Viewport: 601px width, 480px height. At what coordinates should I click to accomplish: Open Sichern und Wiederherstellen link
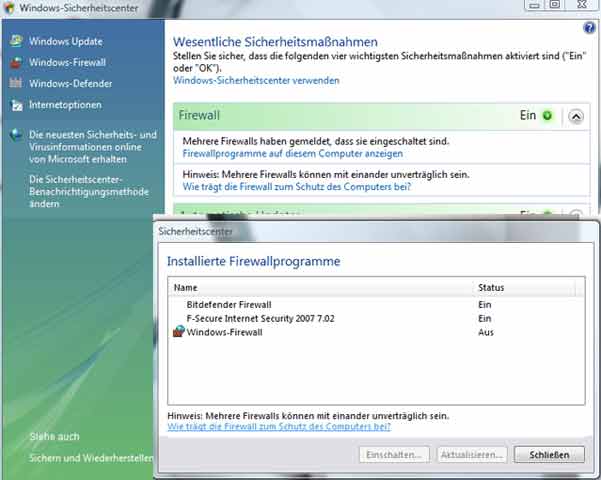point(91,458)
